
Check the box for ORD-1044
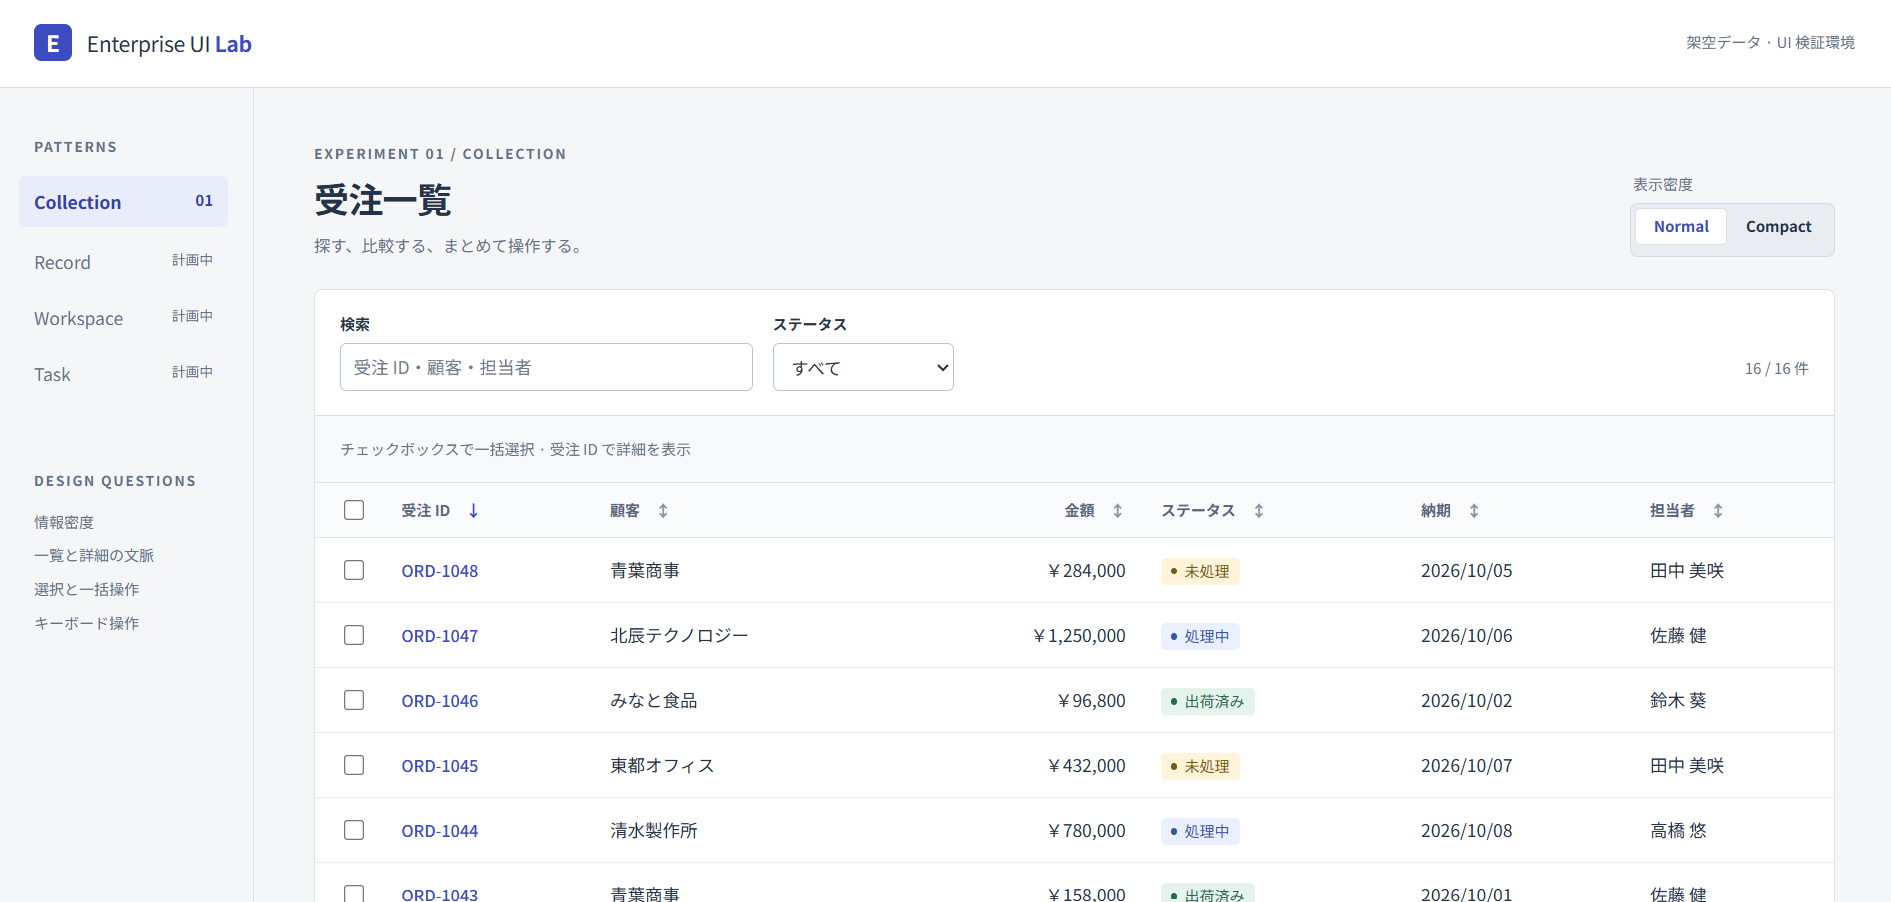(354, 830)
